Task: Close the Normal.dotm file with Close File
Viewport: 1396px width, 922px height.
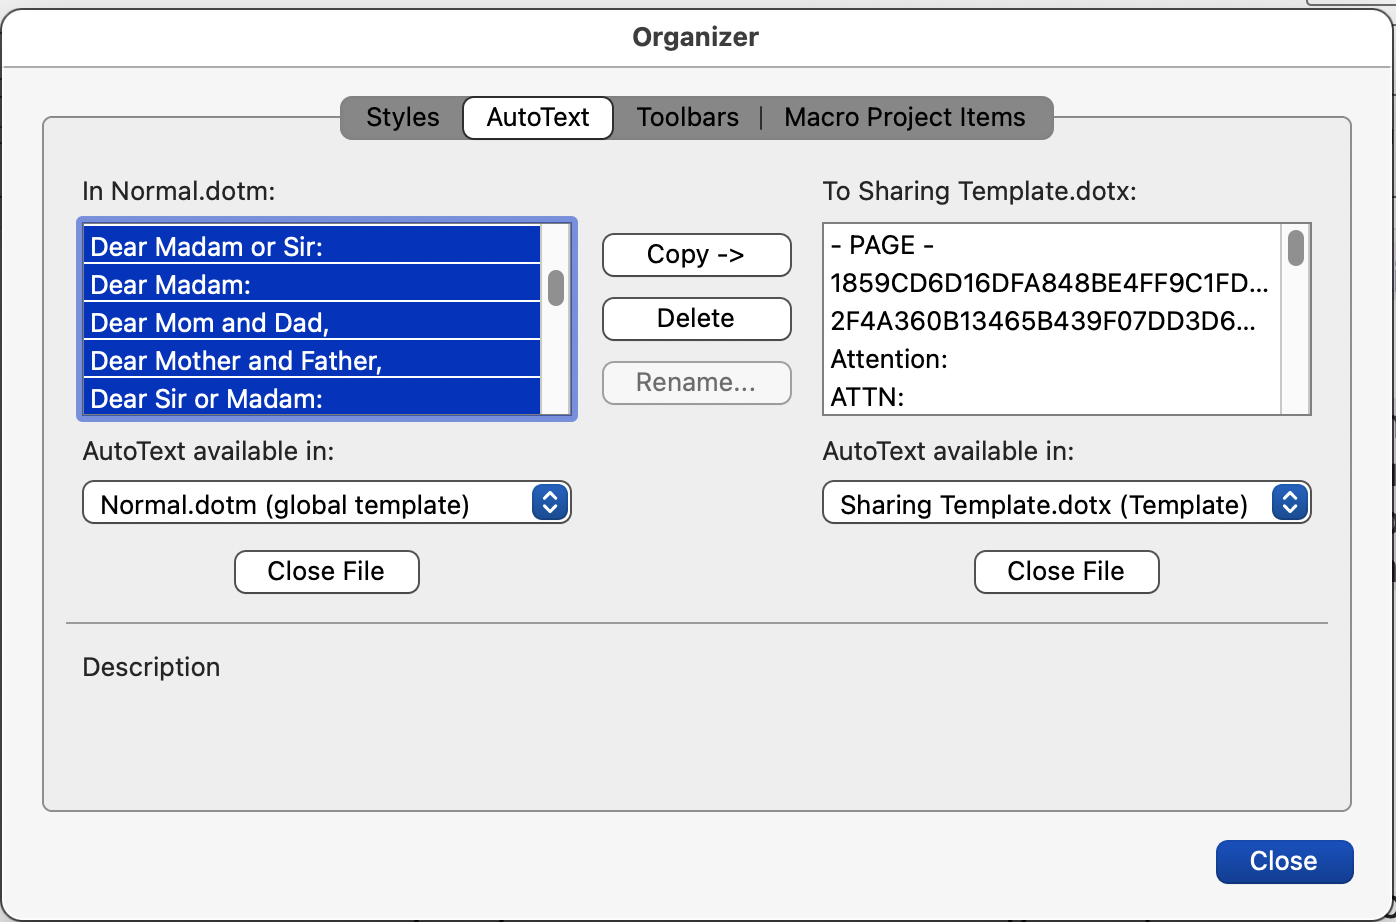Action: [326, 571]
